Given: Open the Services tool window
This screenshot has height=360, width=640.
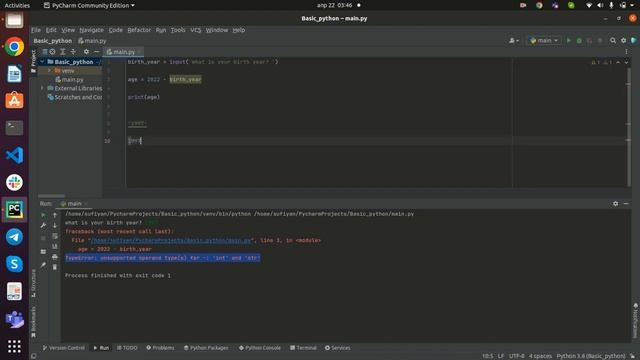Looking at the screenshot, I should click(338, 348).
